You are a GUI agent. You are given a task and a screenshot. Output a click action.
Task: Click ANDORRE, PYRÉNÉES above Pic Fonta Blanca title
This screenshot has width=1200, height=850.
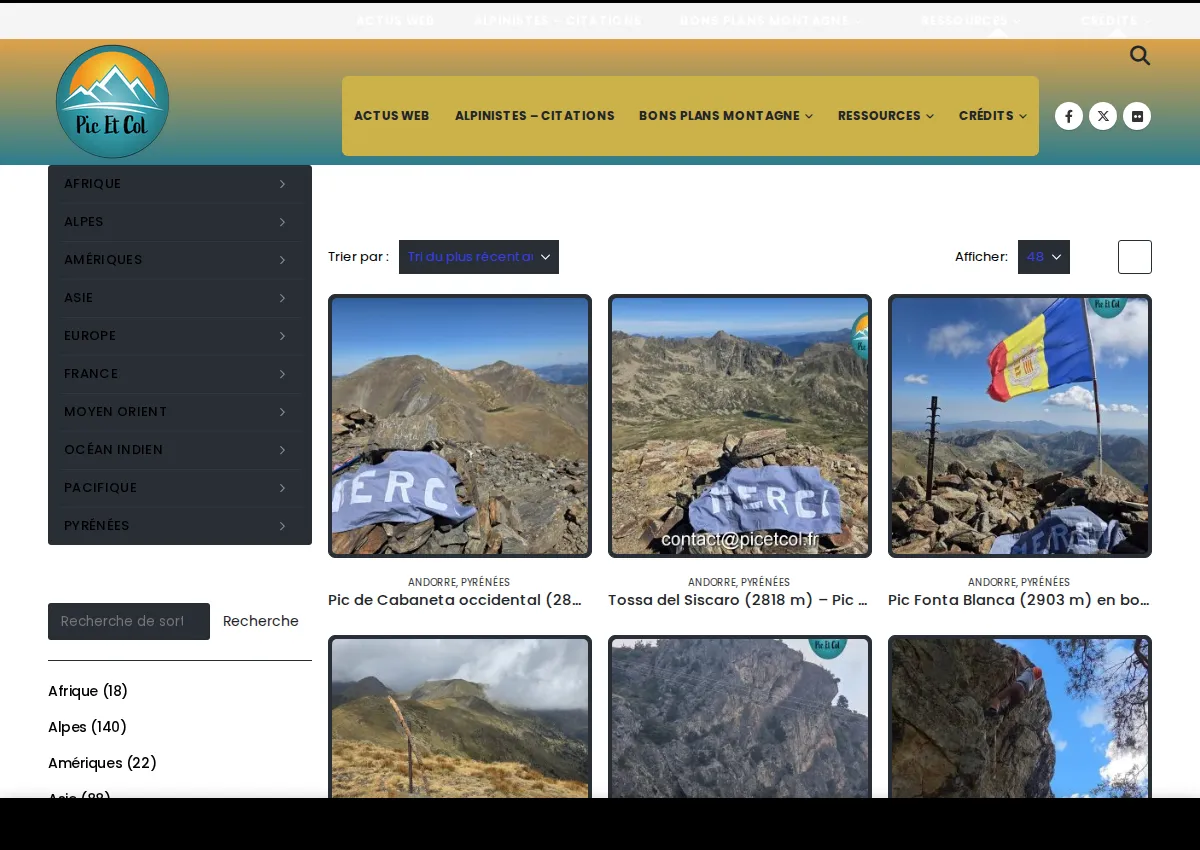tap(1019, 582)
